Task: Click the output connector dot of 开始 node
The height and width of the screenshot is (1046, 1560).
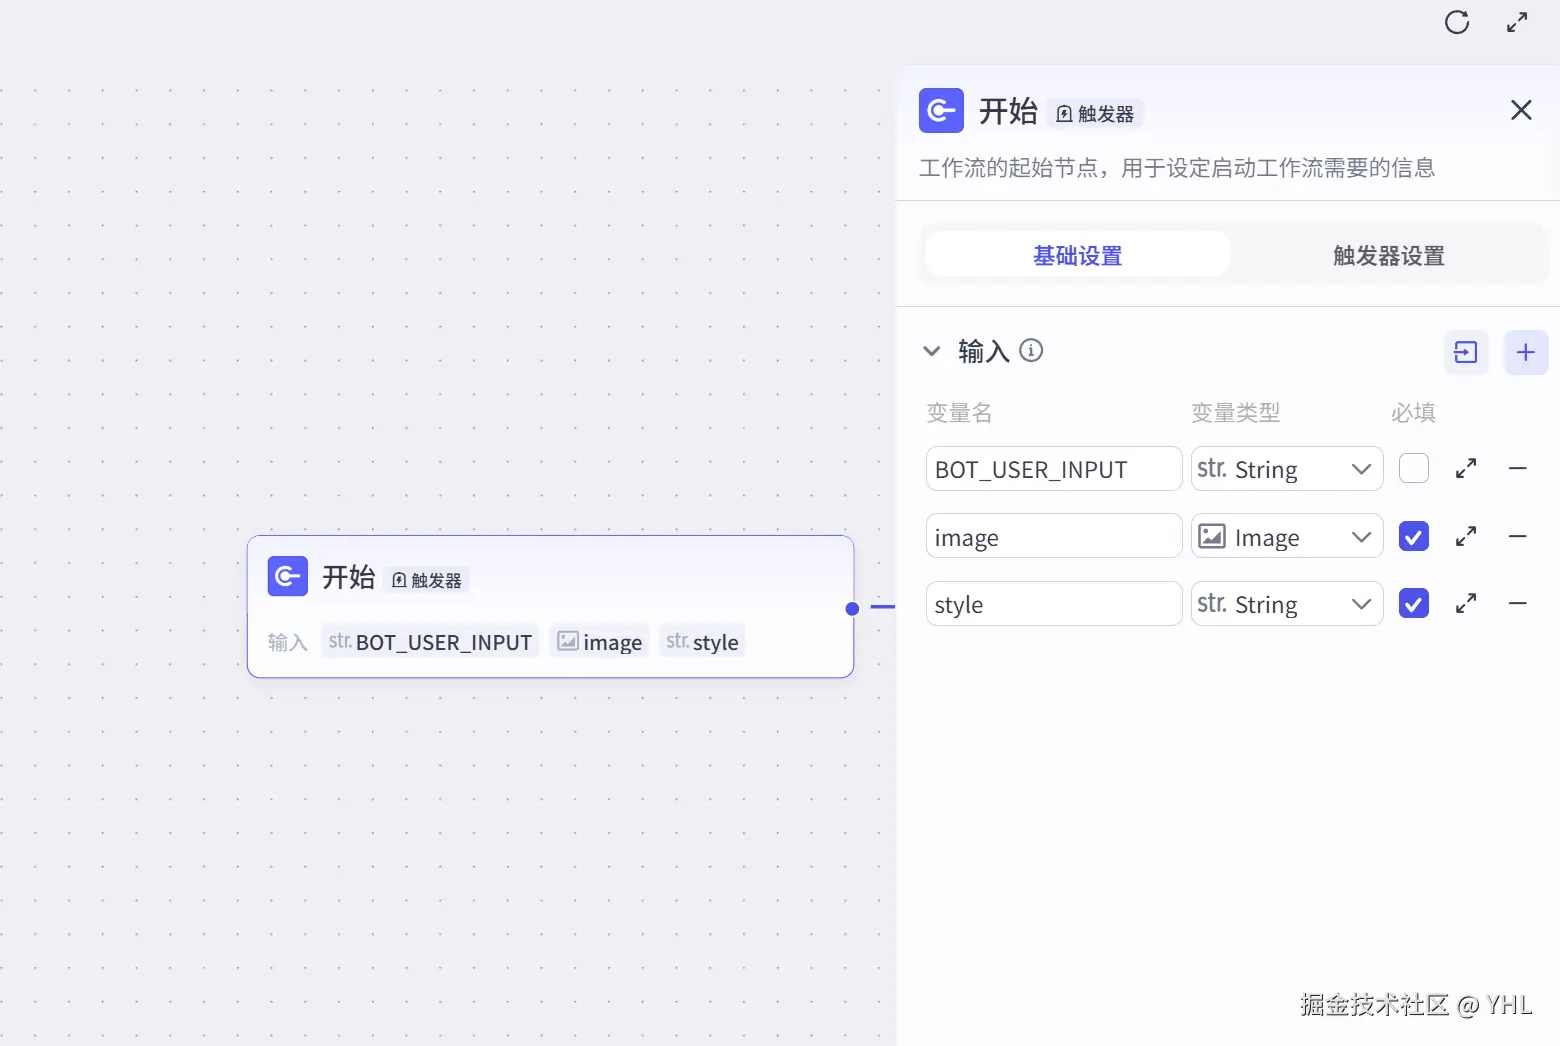Action: (852, 608)
